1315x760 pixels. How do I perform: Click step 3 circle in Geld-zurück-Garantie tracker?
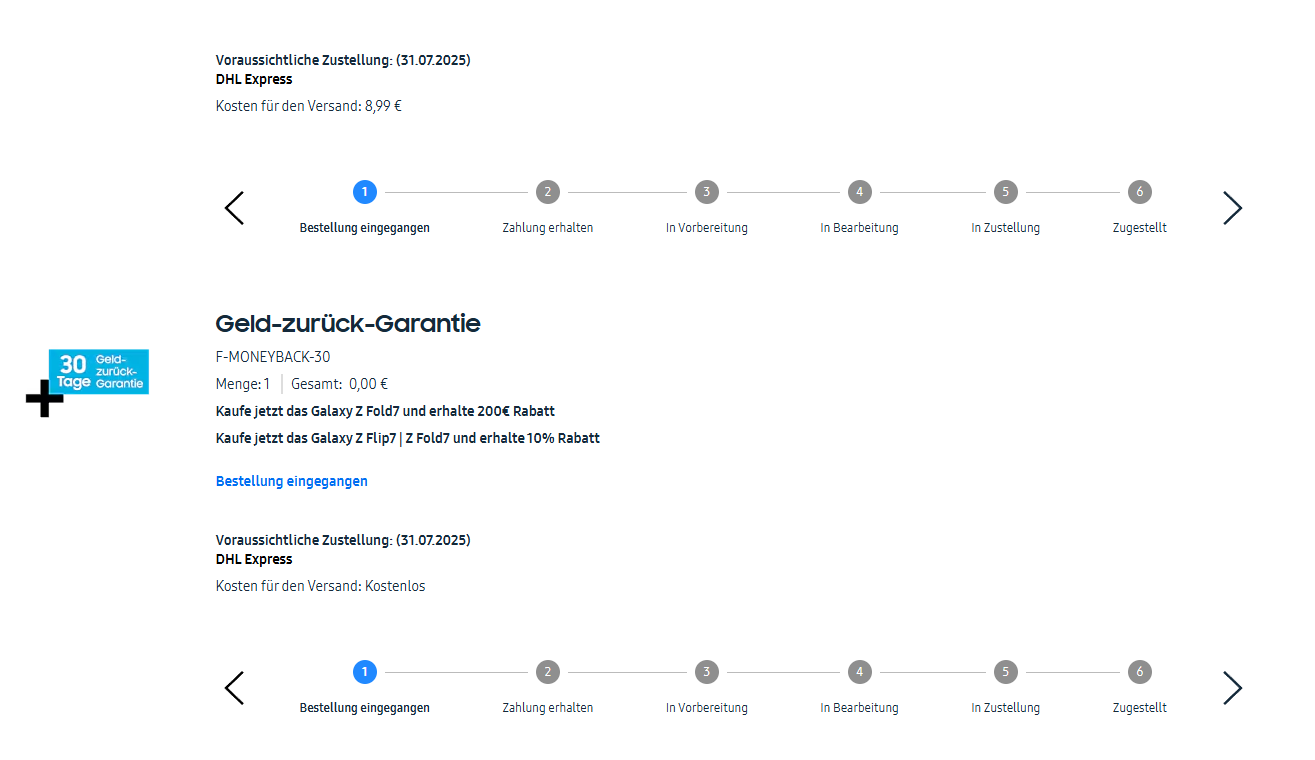(x=707, y=672)
